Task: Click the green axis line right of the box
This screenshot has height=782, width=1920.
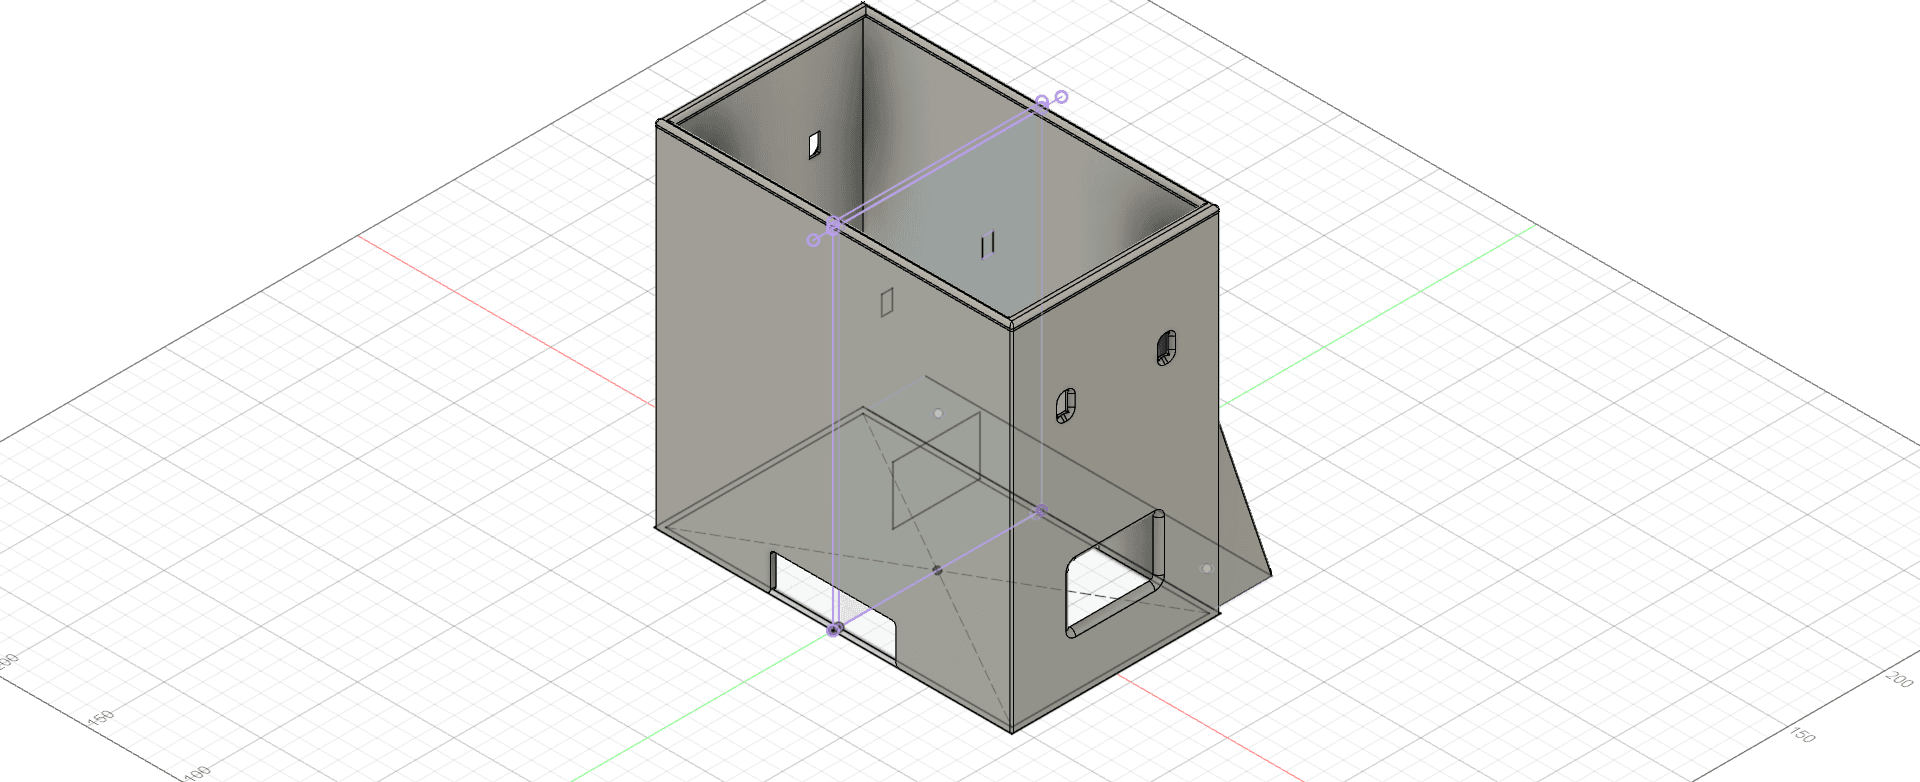Action: [x=1378, y=317]
